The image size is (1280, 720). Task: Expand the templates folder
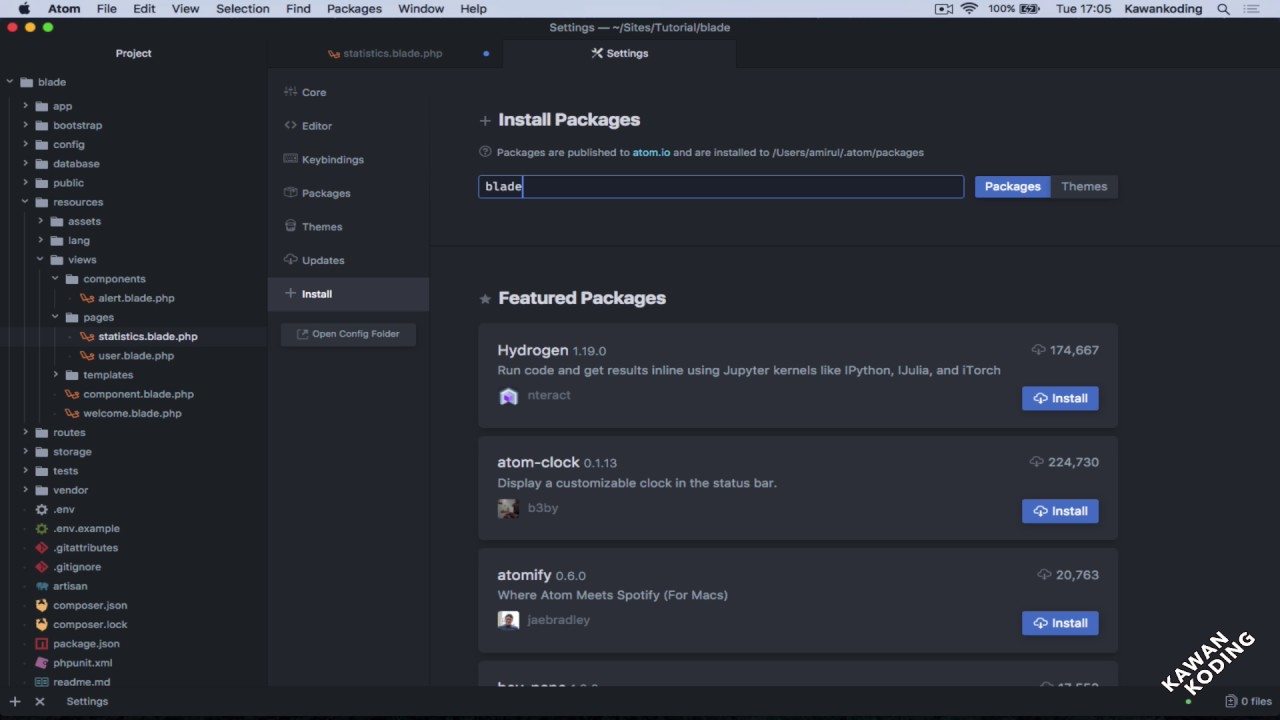click(55, 375)
